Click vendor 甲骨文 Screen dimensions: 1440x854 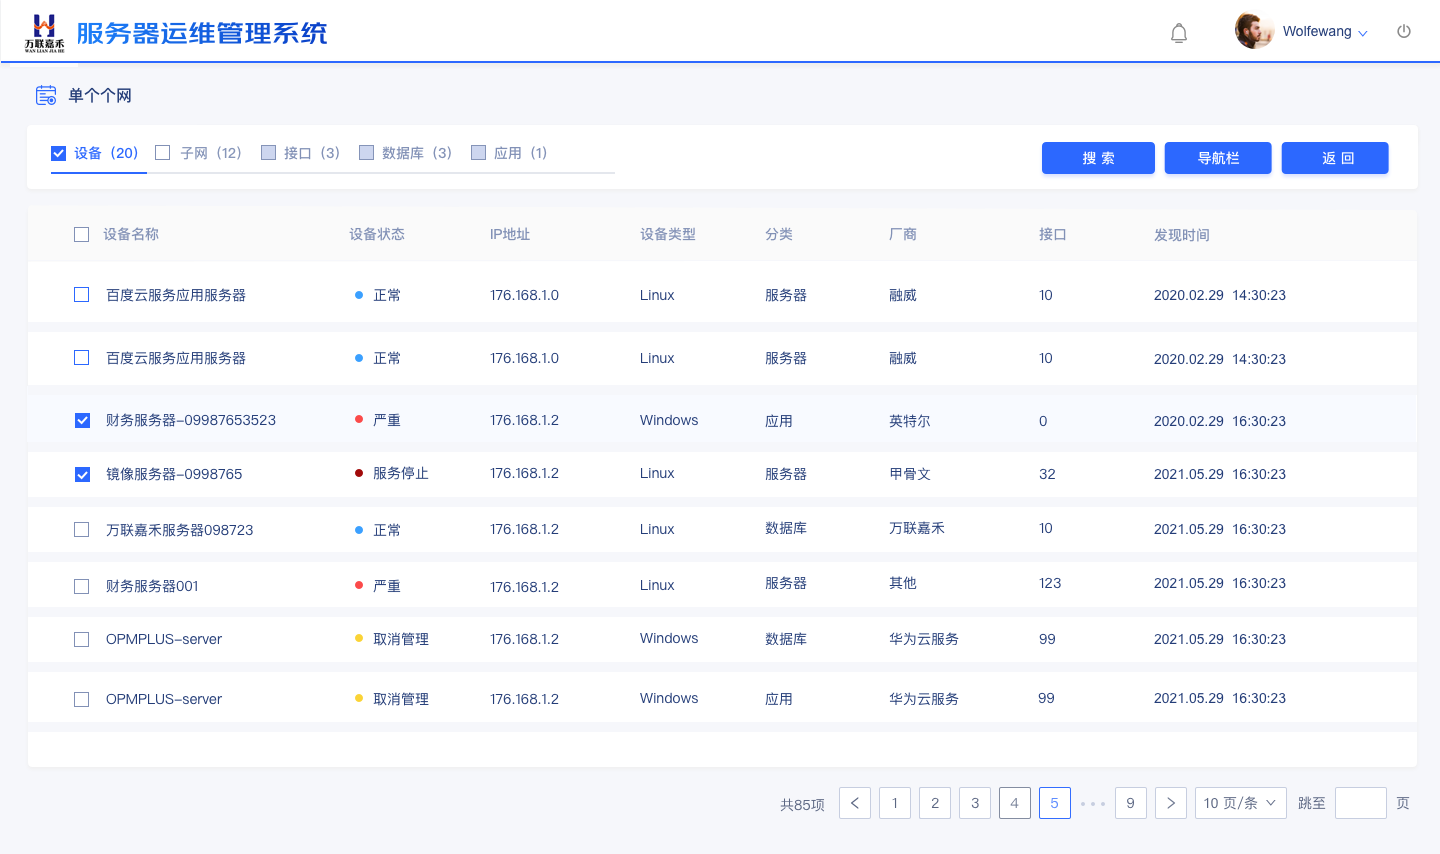tap(910, 474)
